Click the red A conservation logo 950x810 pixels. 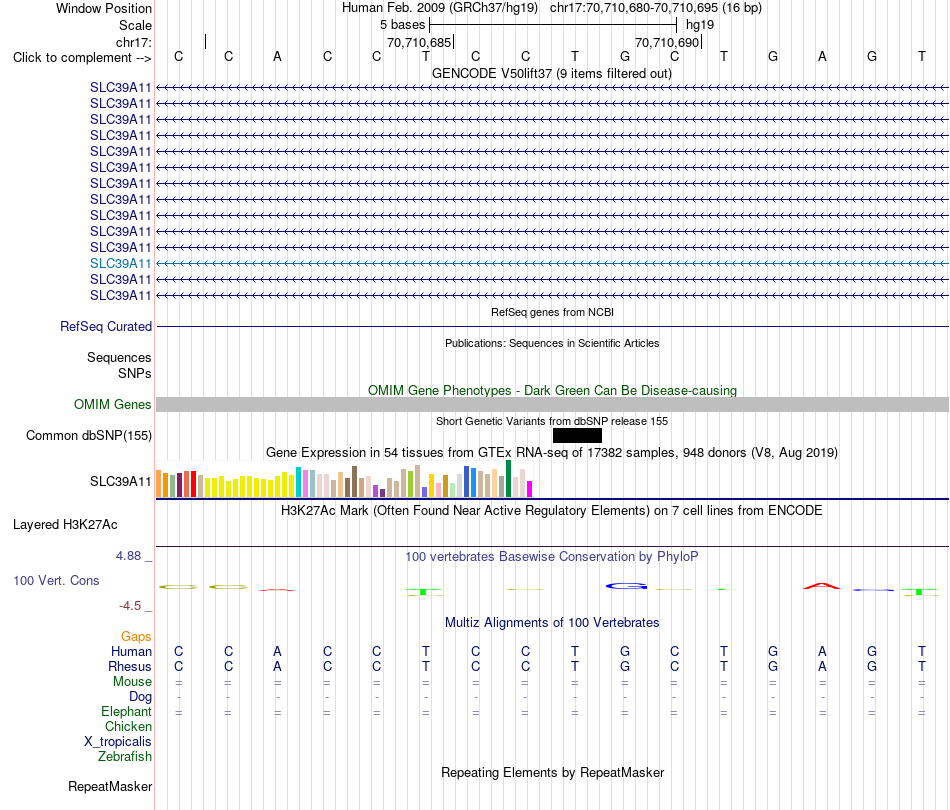[x=822, y=586]
